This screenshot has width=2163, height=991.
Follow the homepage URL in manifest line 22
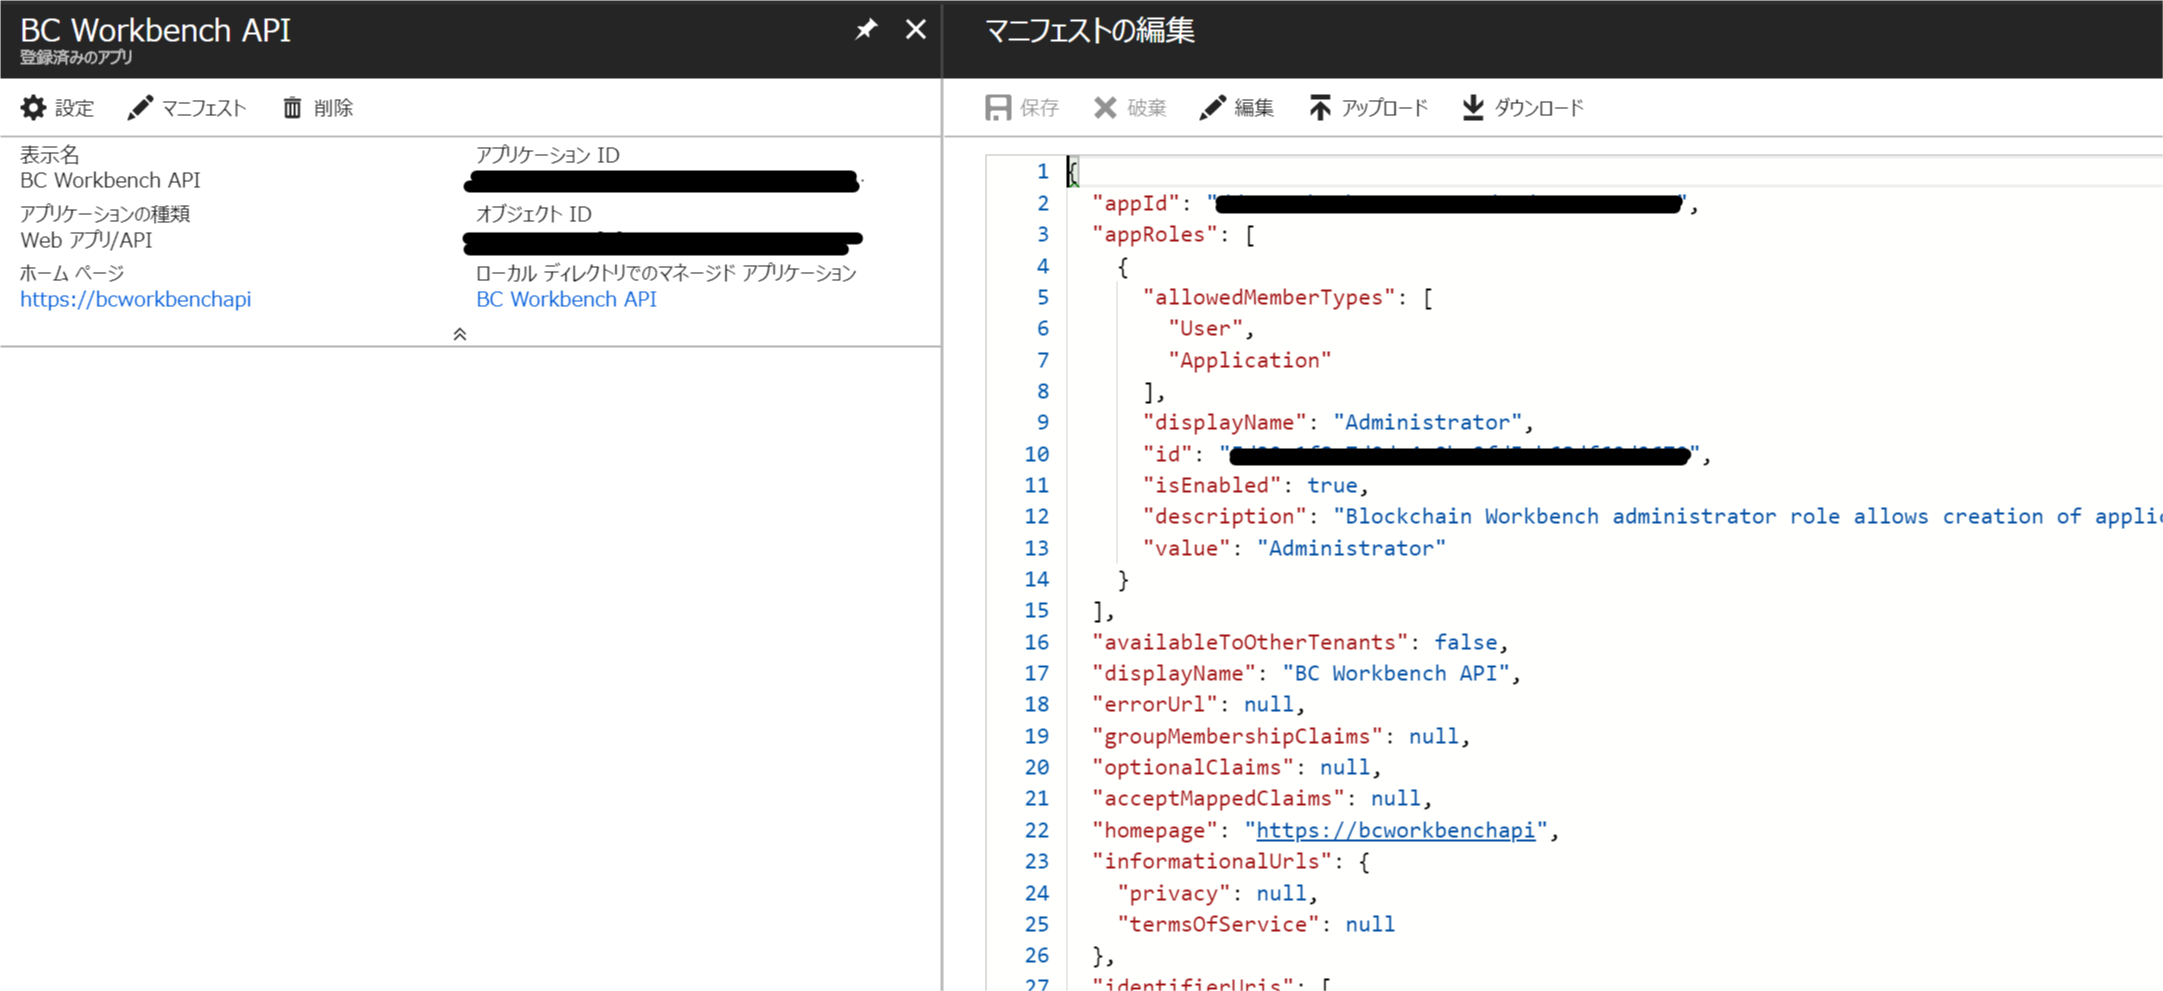tap(1395, 830)
